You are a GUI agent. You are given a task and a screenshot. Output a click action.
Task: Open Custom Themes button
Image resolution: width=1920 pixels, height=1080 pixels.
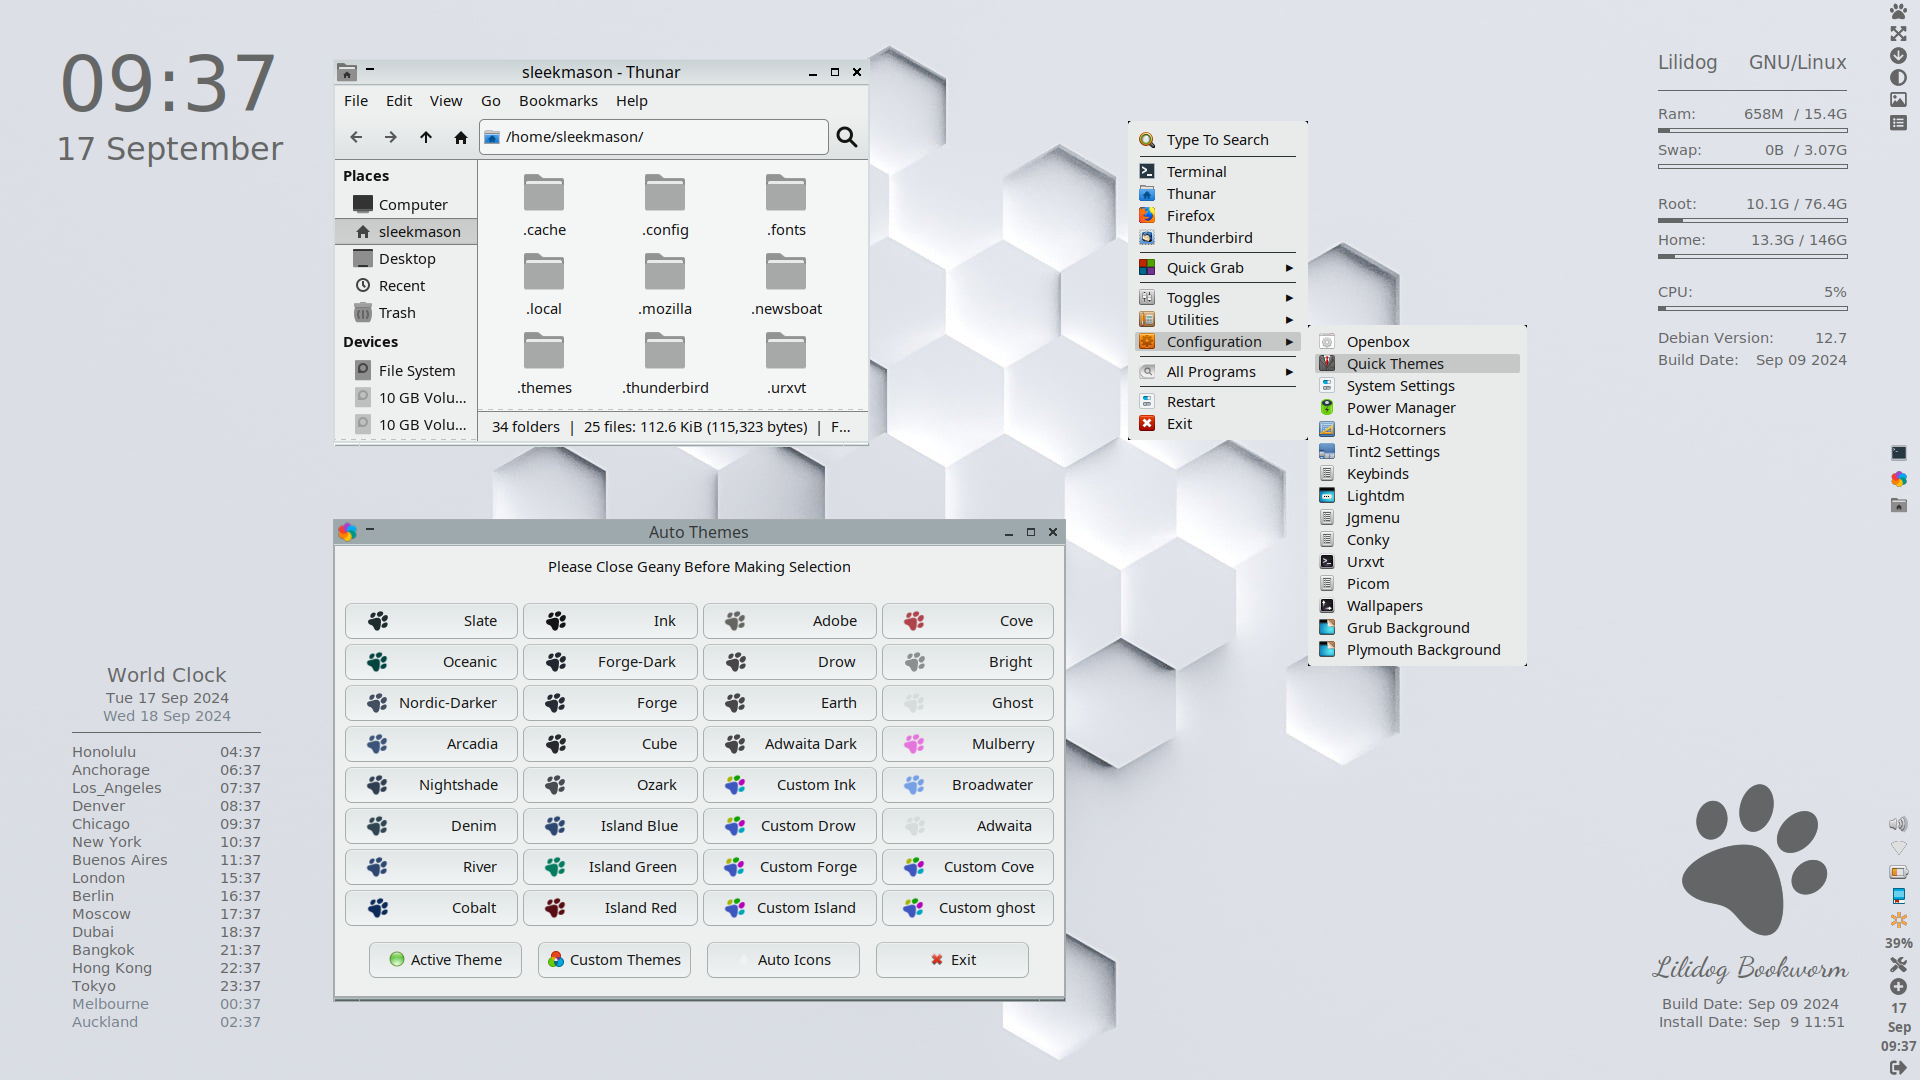pos(614,960)
